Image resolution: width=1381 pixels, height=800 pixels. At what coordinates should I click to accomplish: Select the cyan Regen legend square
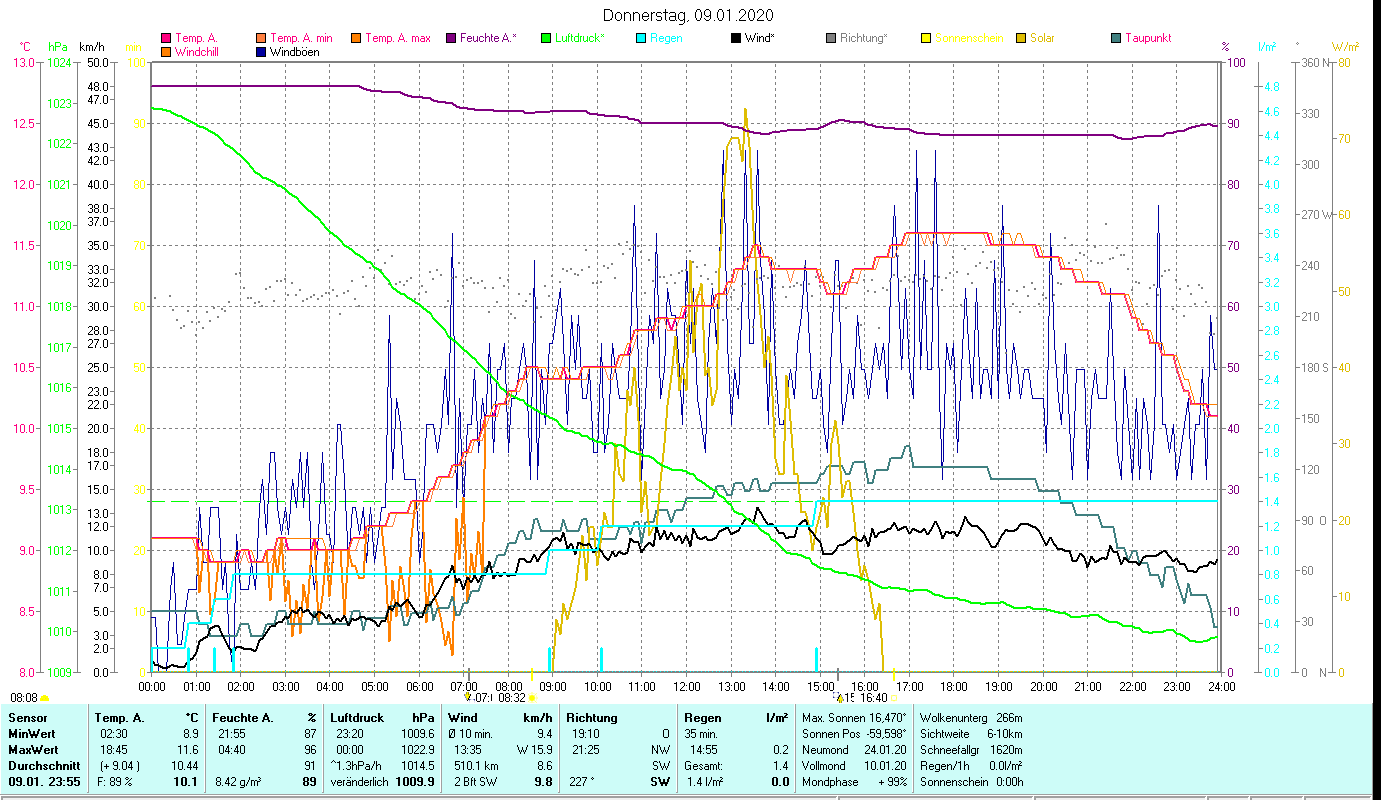(641, 39)
